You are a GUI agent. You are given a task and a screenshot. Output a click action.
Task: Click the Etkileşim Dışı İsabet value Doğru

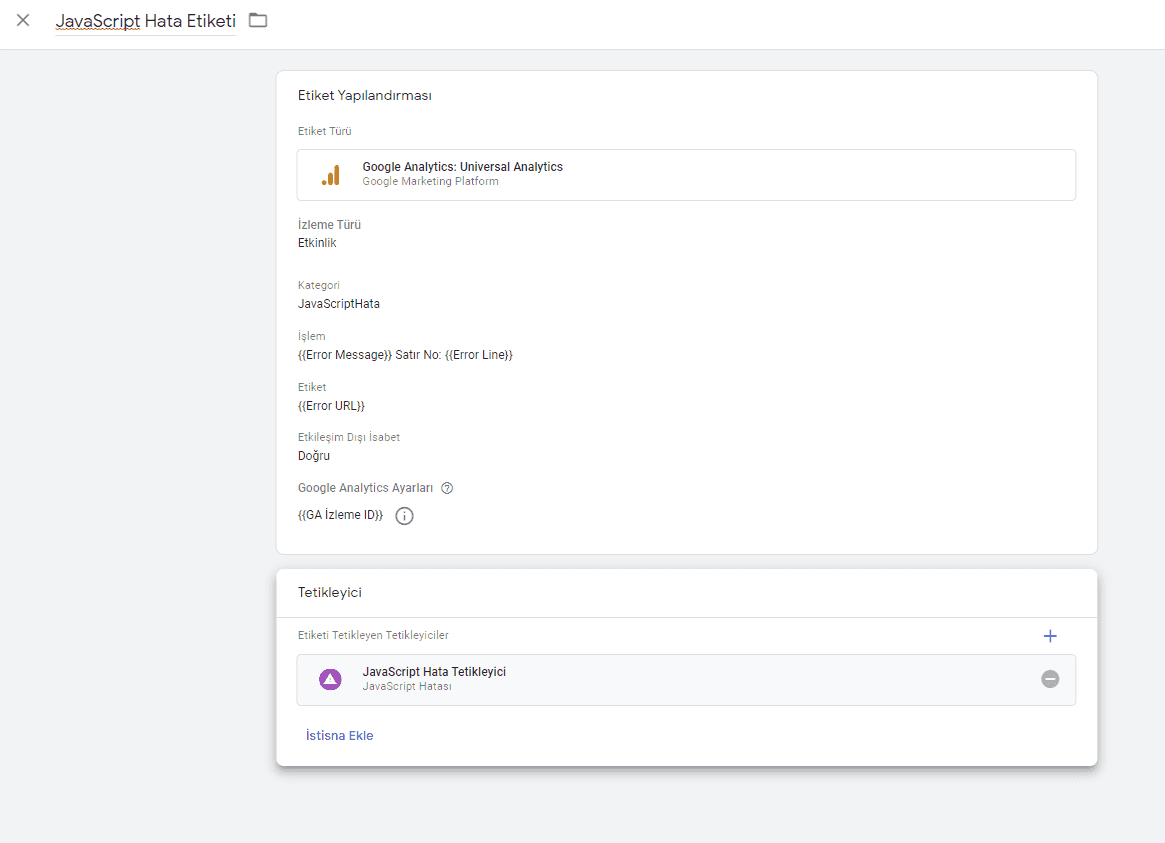coord(314,456)
